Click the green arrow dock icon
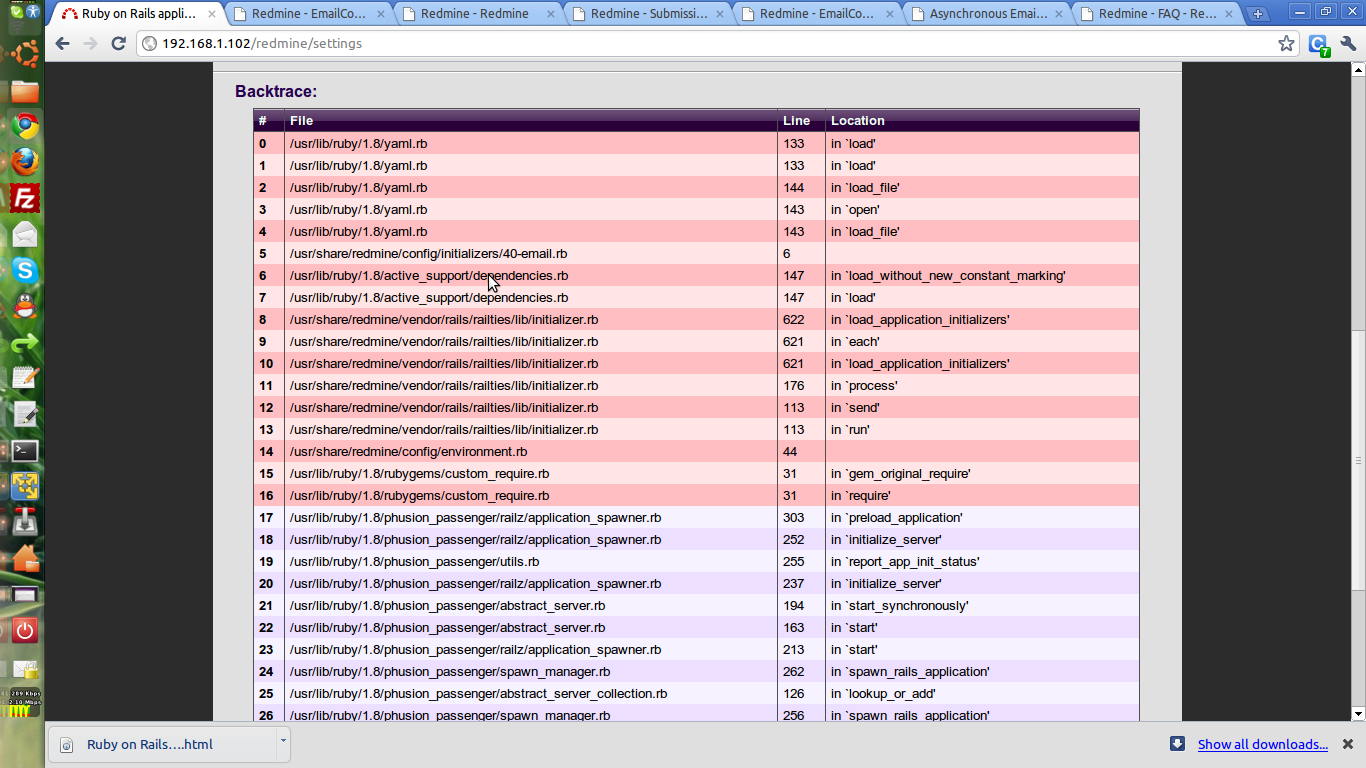 (x=25, y=343)
